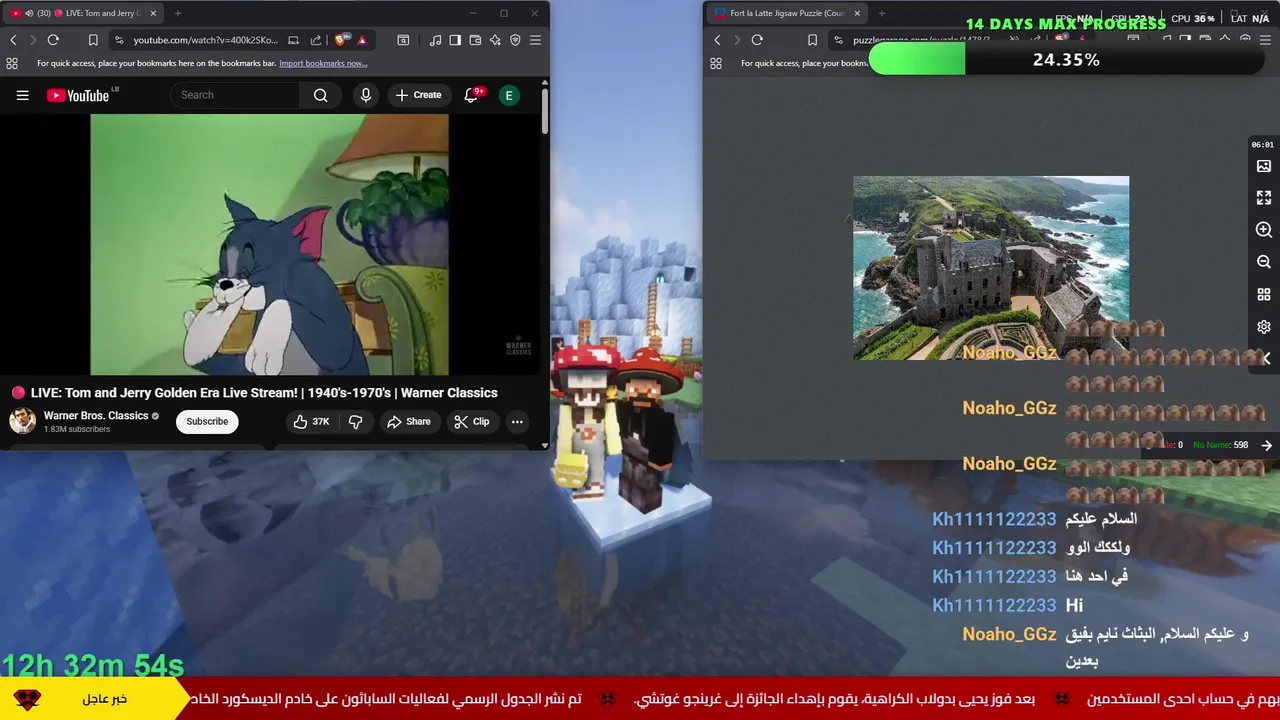Viewport: 1280px width, 720px height.
Task: Share the Tom and Jerry stream
Action: 409,422
